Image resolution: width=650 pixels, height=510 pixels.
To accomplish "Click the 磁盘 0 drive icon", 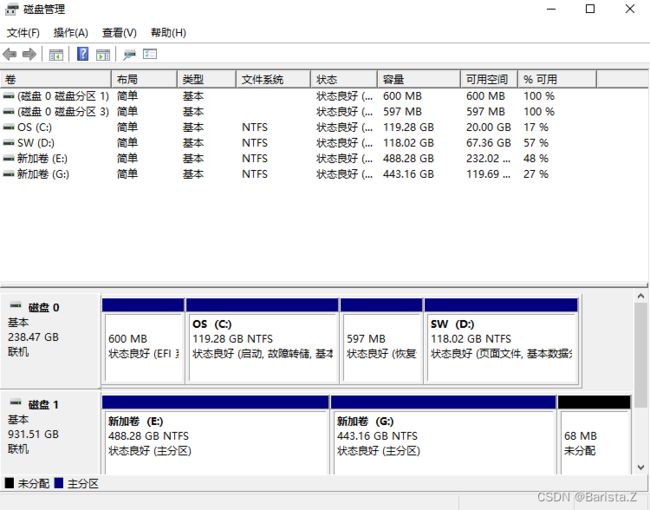I will pyautogui.click(x=16, y=306).
